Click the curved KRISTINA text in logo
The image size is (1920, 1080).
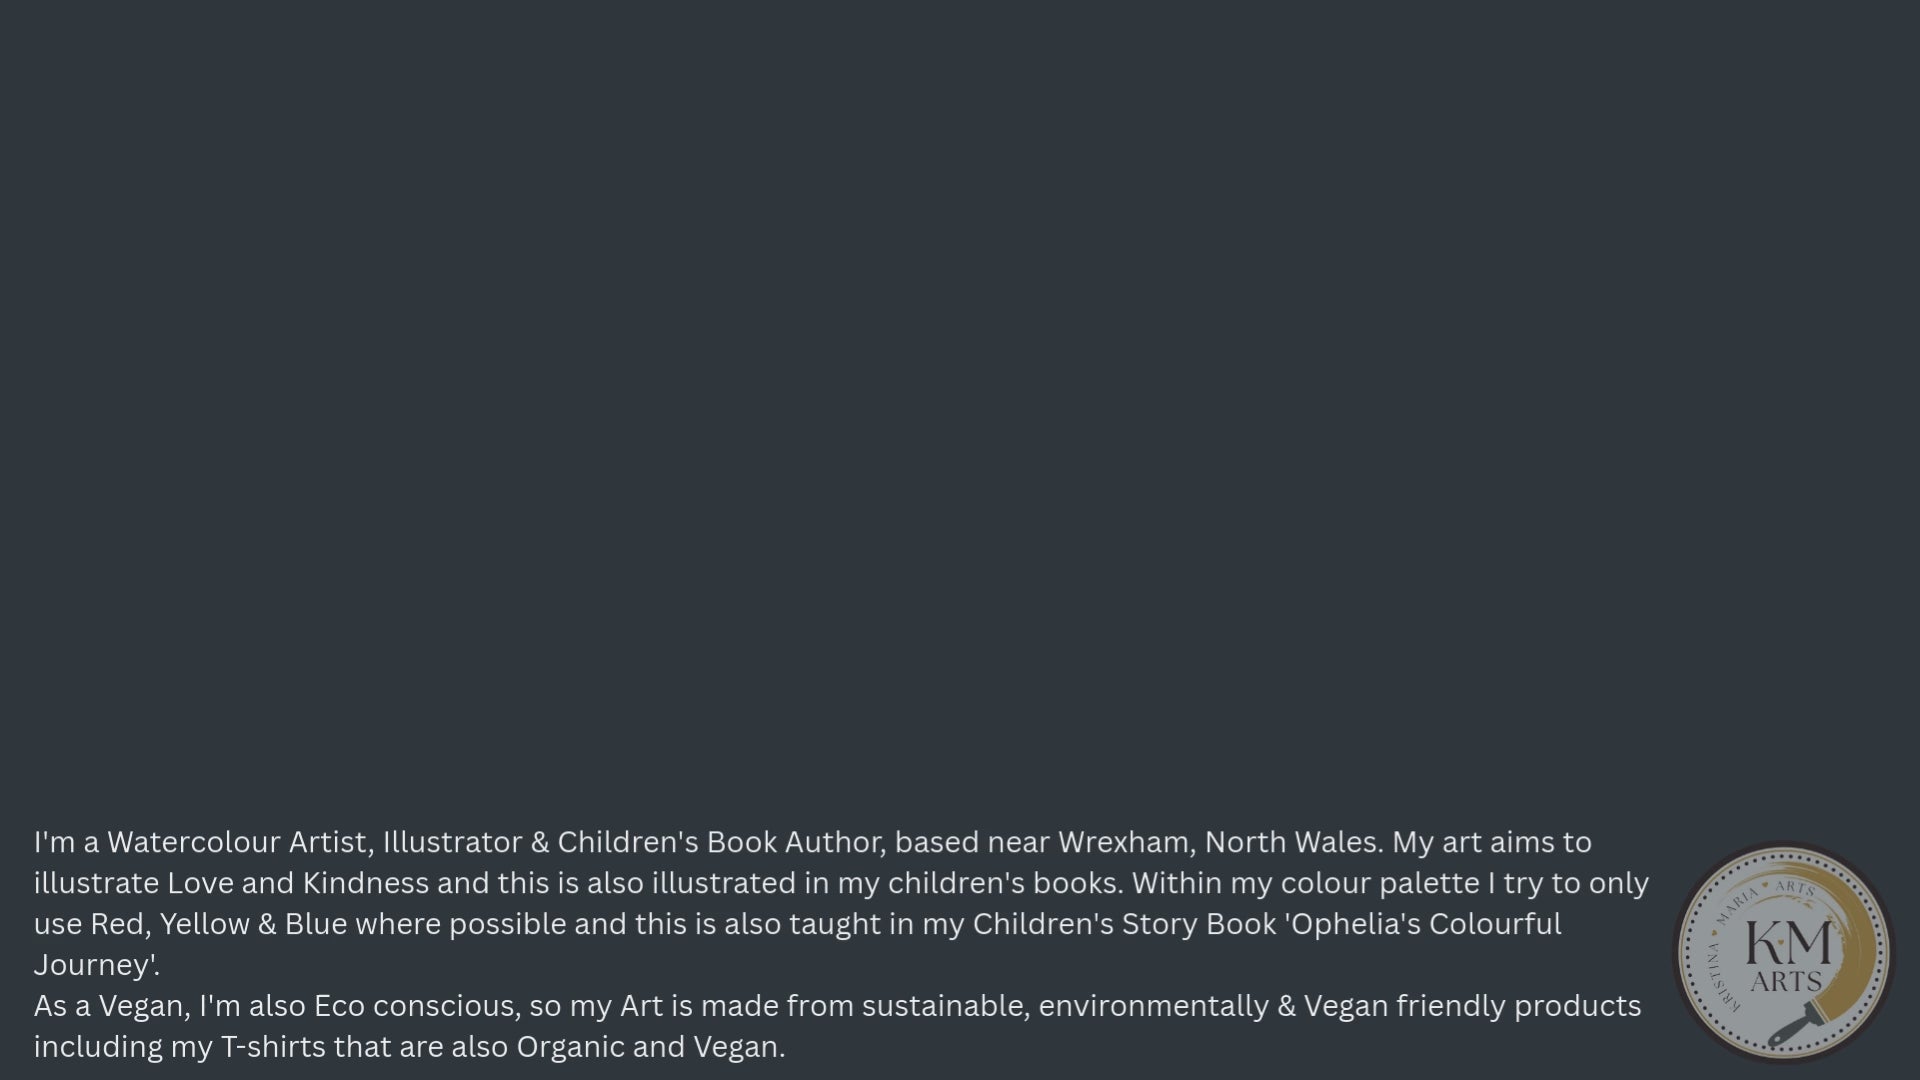point(1722,977)
